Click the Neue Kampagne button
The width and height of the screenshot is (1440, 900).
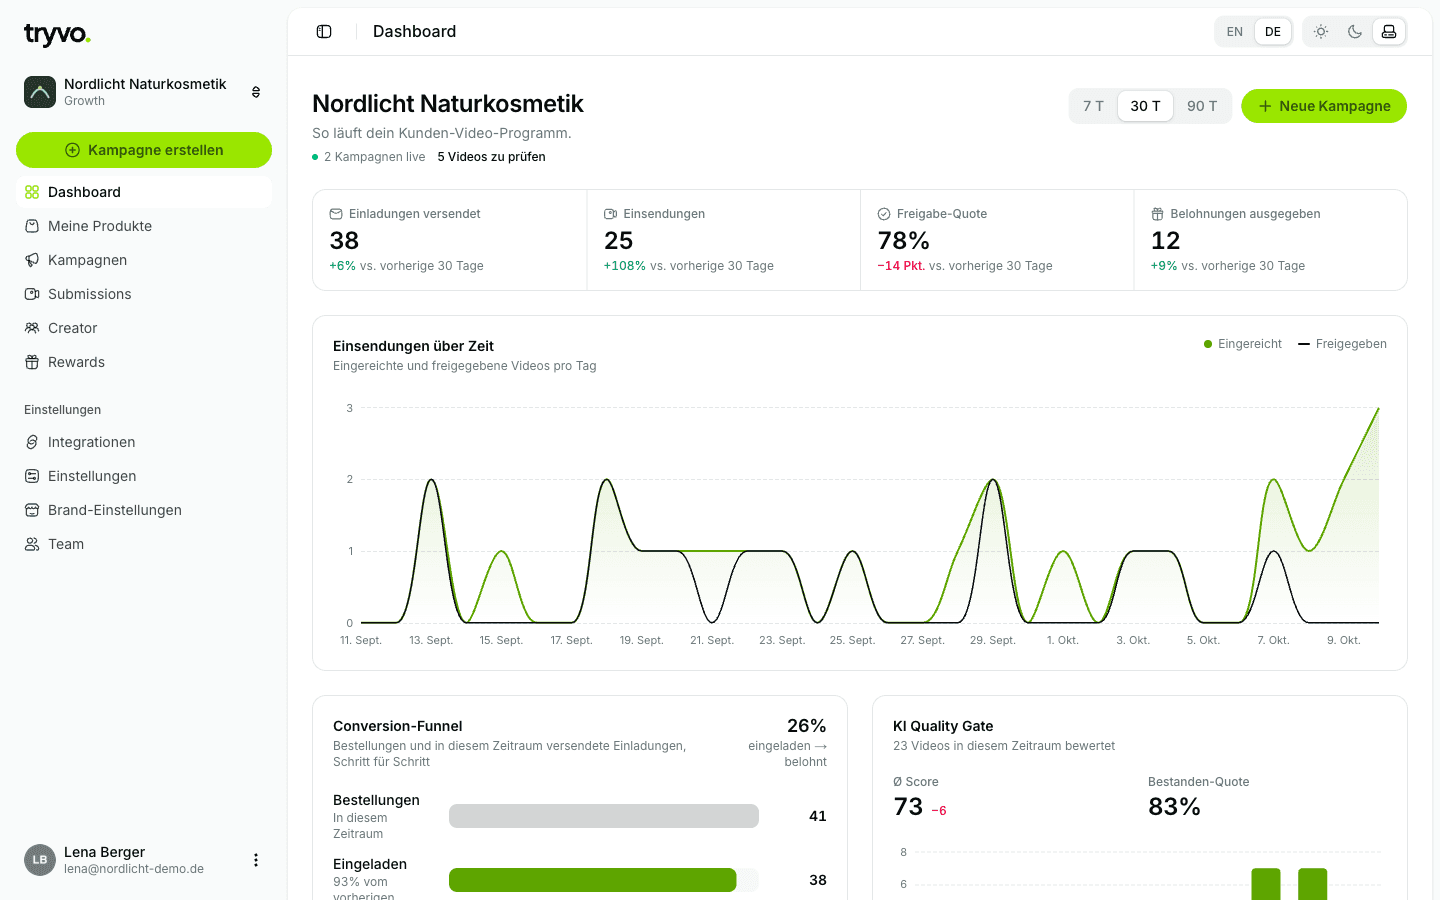(1324, 106)
